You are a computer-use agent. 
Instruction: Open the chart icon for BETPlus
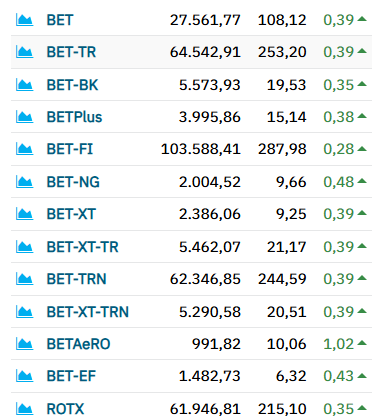coord(25,117)
